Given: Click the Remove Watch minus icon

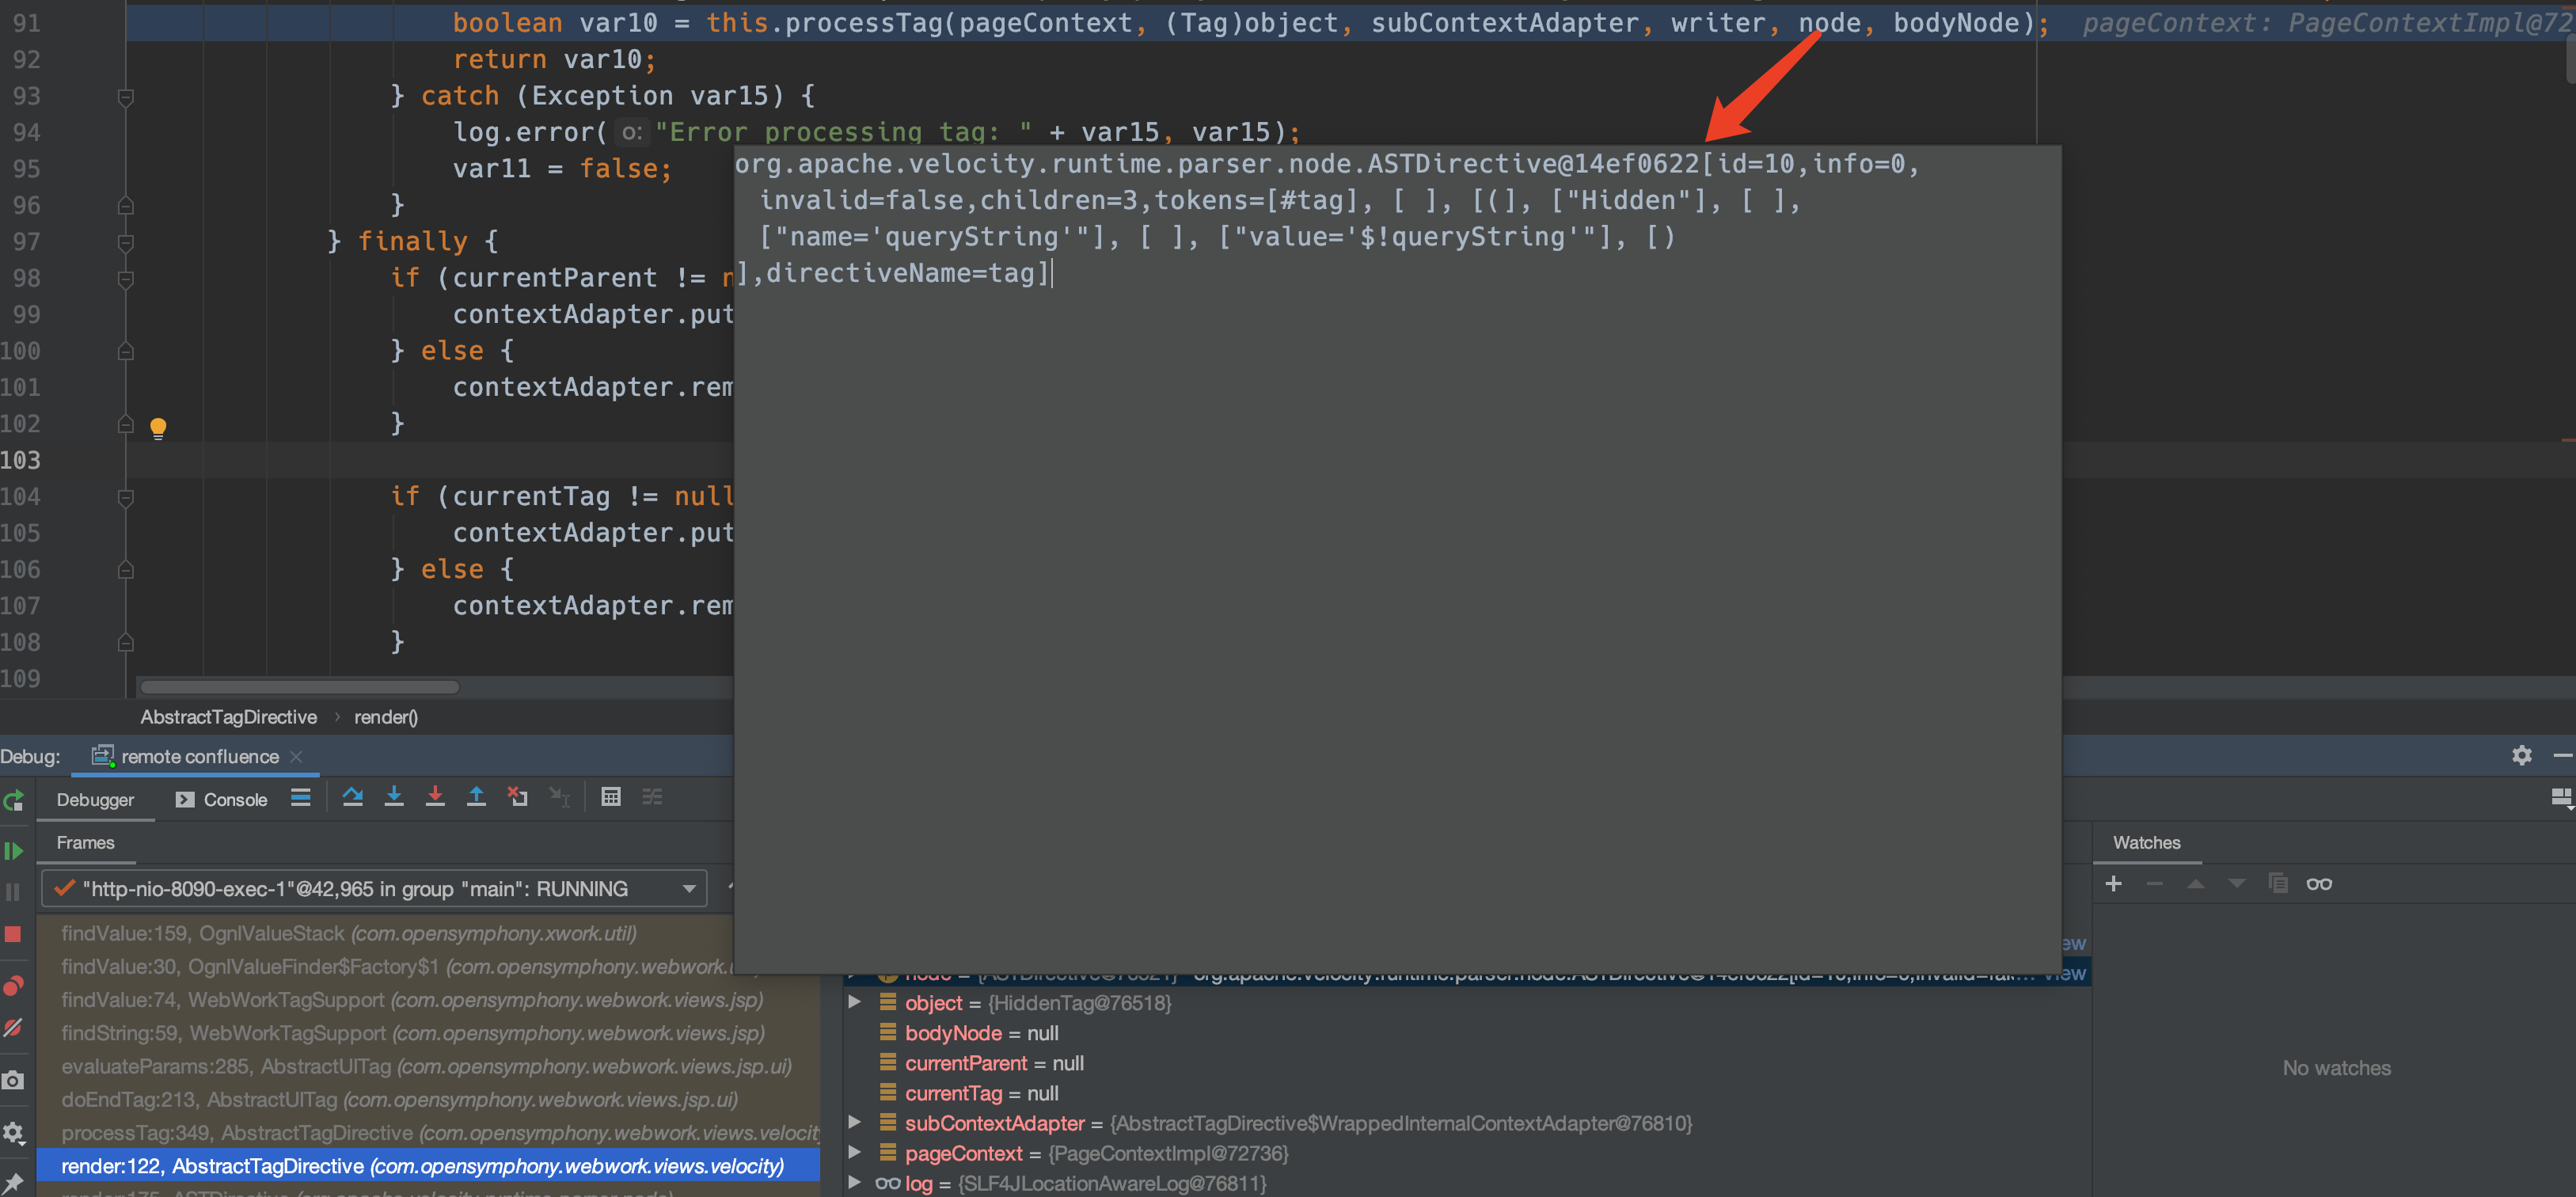Looking at the screenshot, I should [2155, 884].
